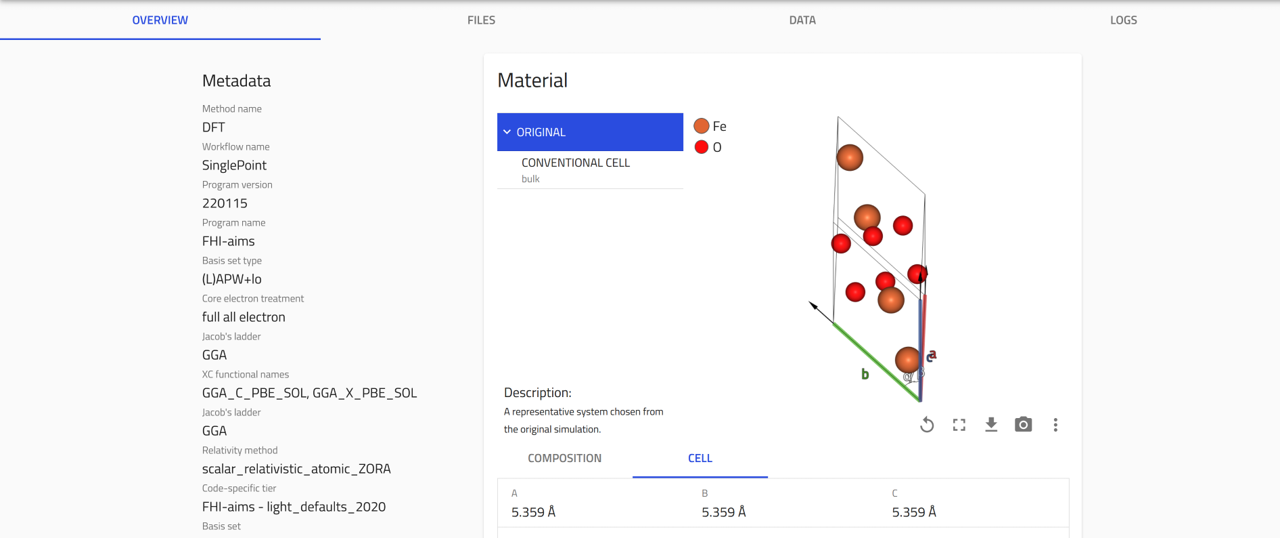Go to the OVERVIEW tab
This screenshot has height=538, width=1280.
[x=160, y=20]
